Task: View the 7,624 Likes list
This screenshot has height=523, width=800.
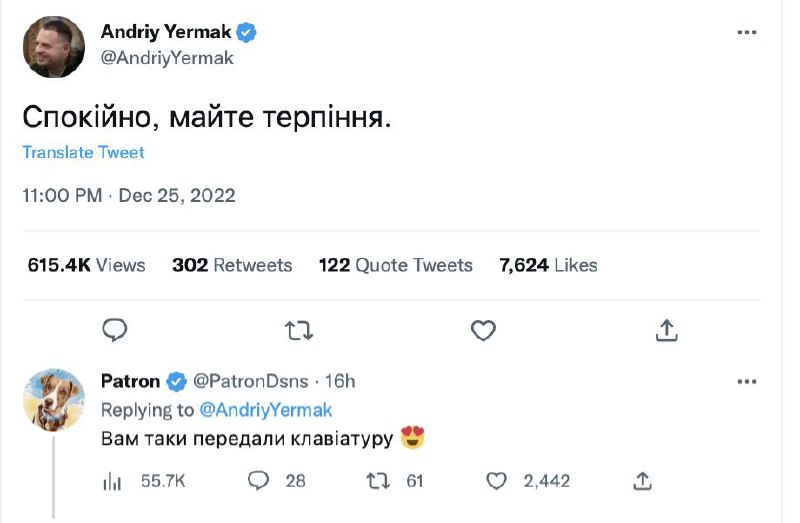Action: 548,265
